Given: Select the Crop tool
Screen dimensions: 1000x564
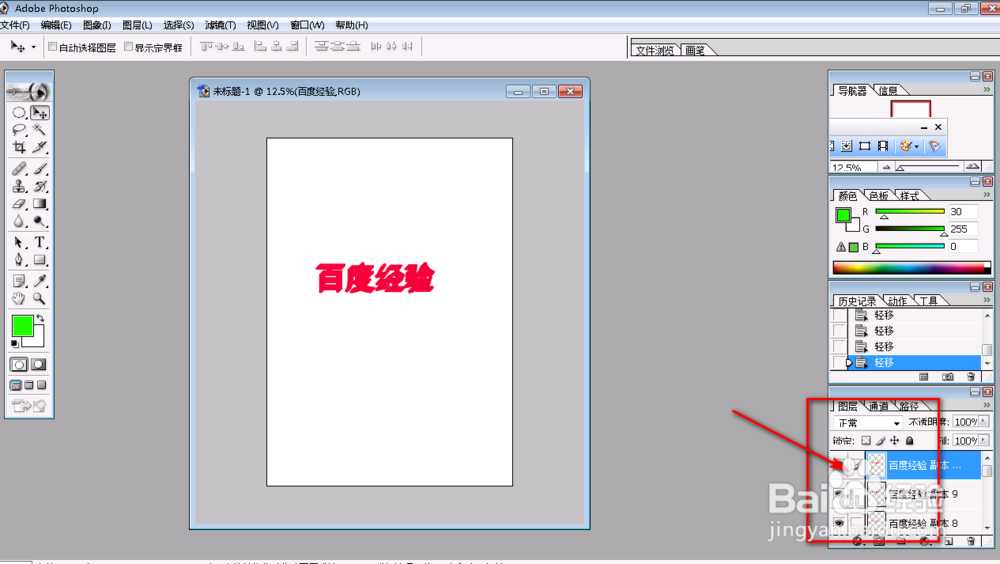Looking at the screenshot, I should tap(19, 147).
